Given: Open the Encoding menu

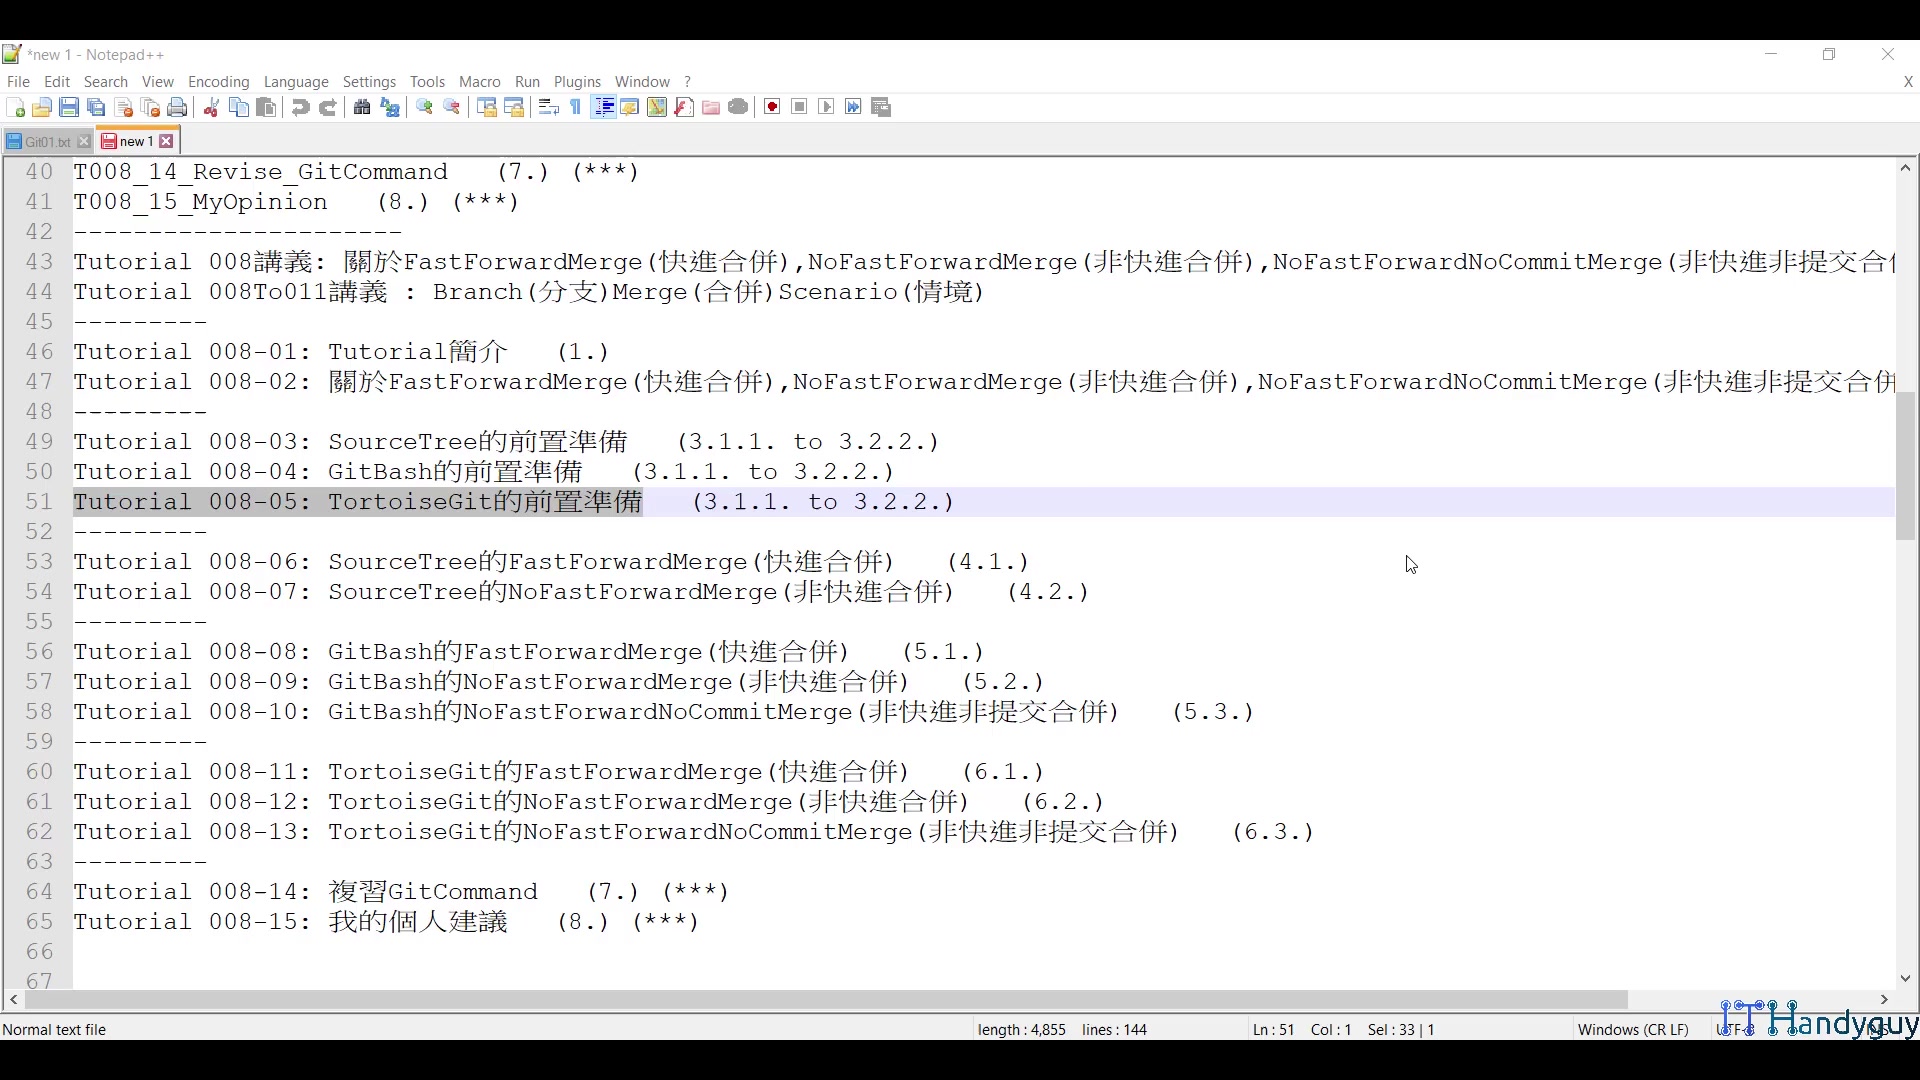Looking at the screenshot, I should click(x=218, y=82).
